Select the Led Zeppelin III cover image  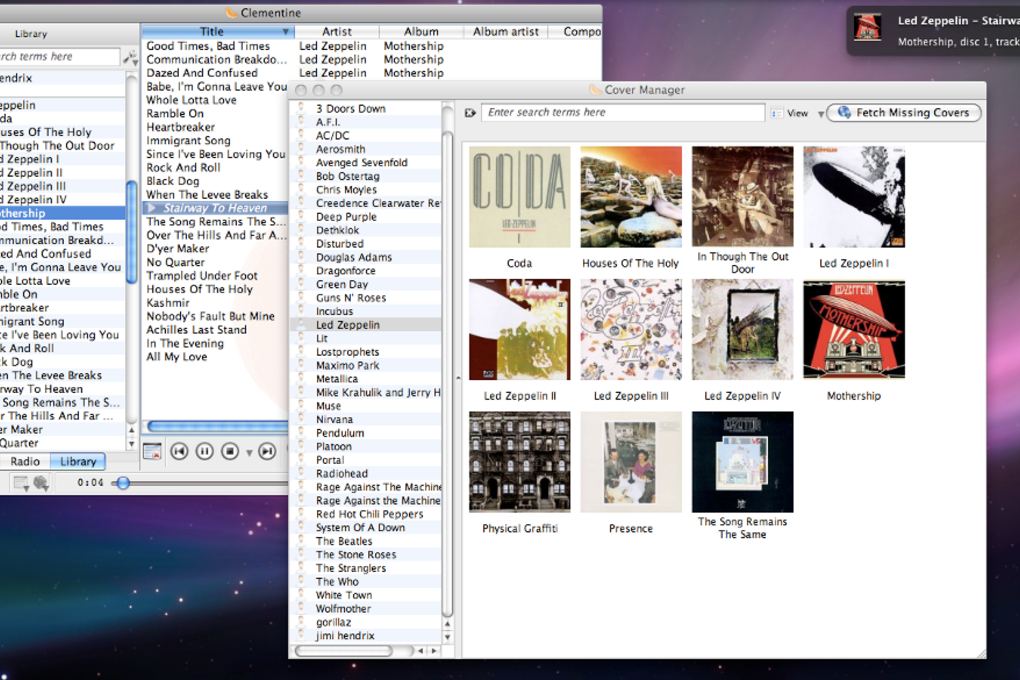pos(631,329)
